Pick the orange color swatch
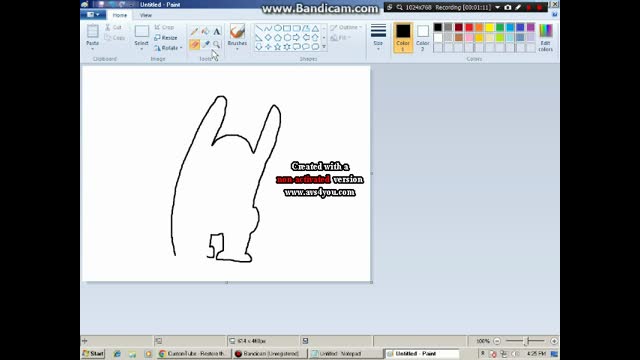The image size is (640, 360). click(479, 28)
